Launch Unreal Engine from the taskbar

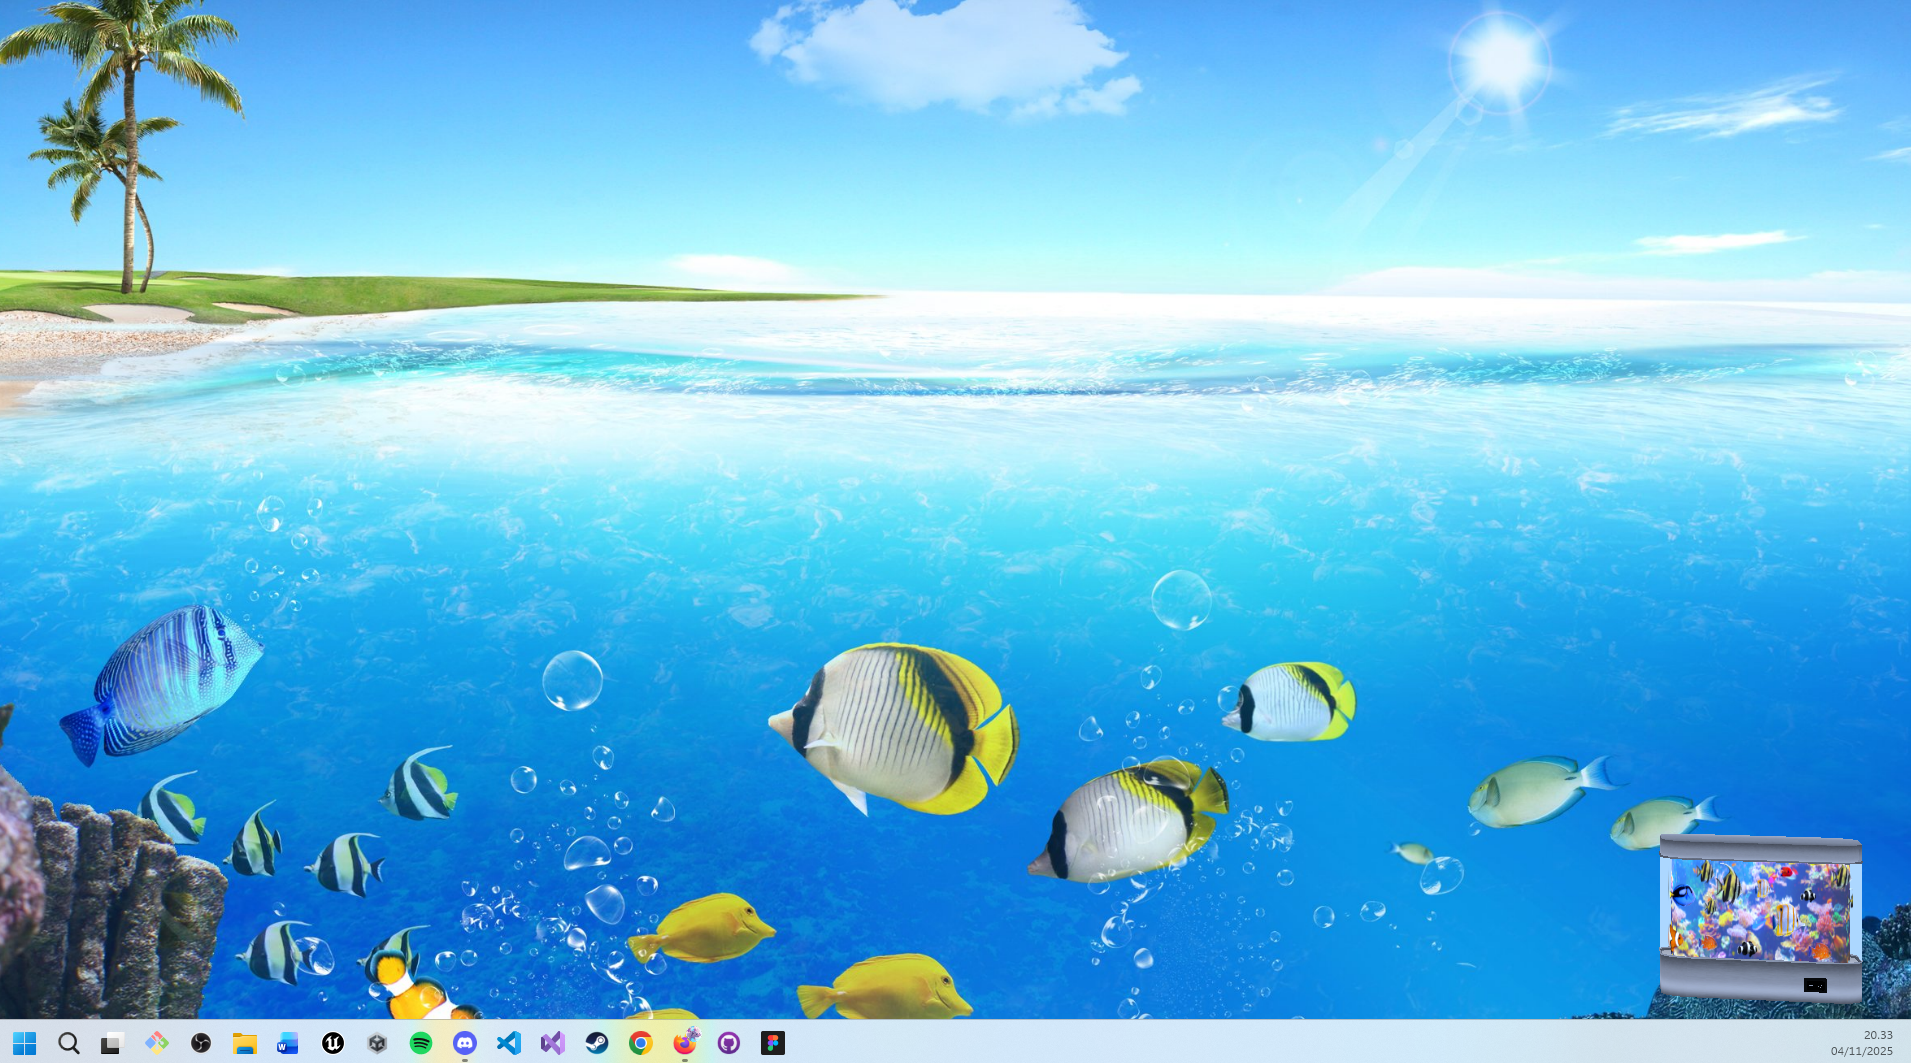pyautogui.click(x=333, y=1043)
